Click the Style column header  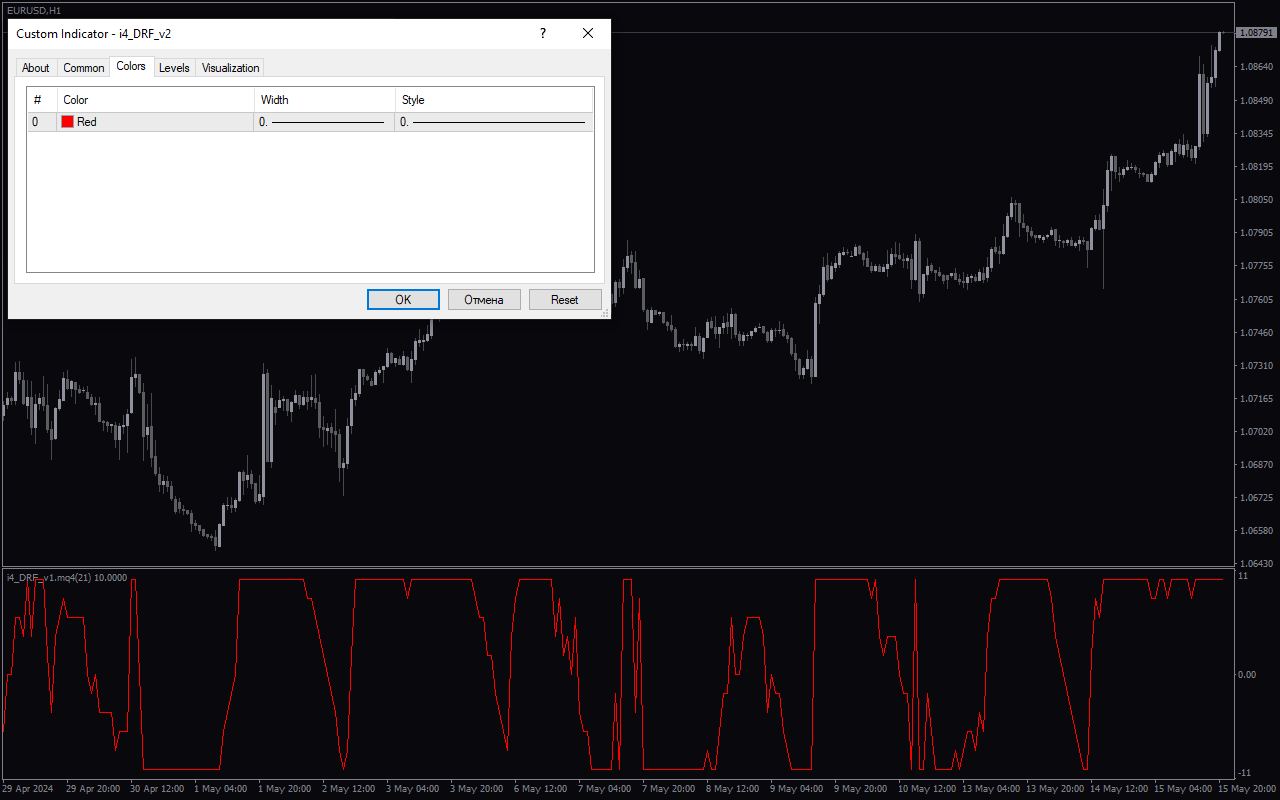pyautogui.click(x=495, y=100)
